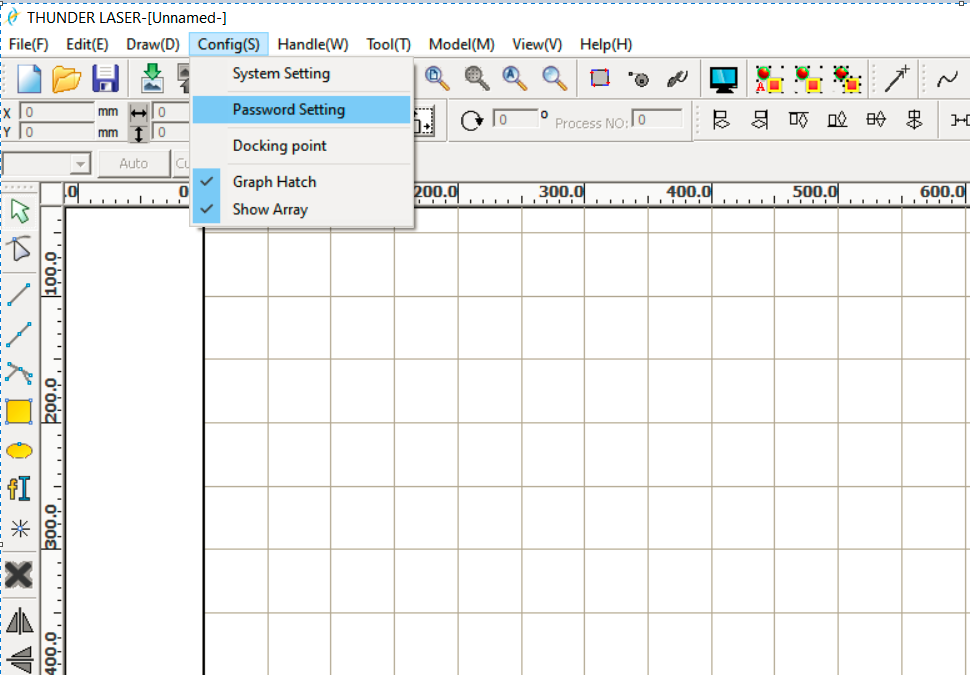
Task: Click the gray X delete tool
Action: click(x=19, y=575)
